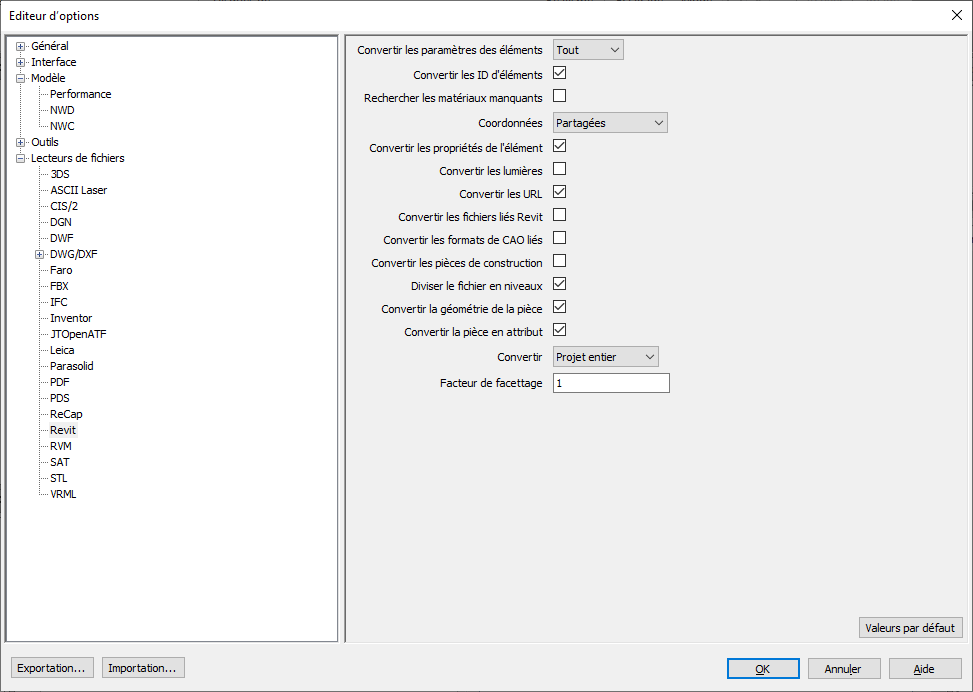Select the Performance item under Modèle
The image size is (973, 692).
pyautogui.click(x=81, y=94)
